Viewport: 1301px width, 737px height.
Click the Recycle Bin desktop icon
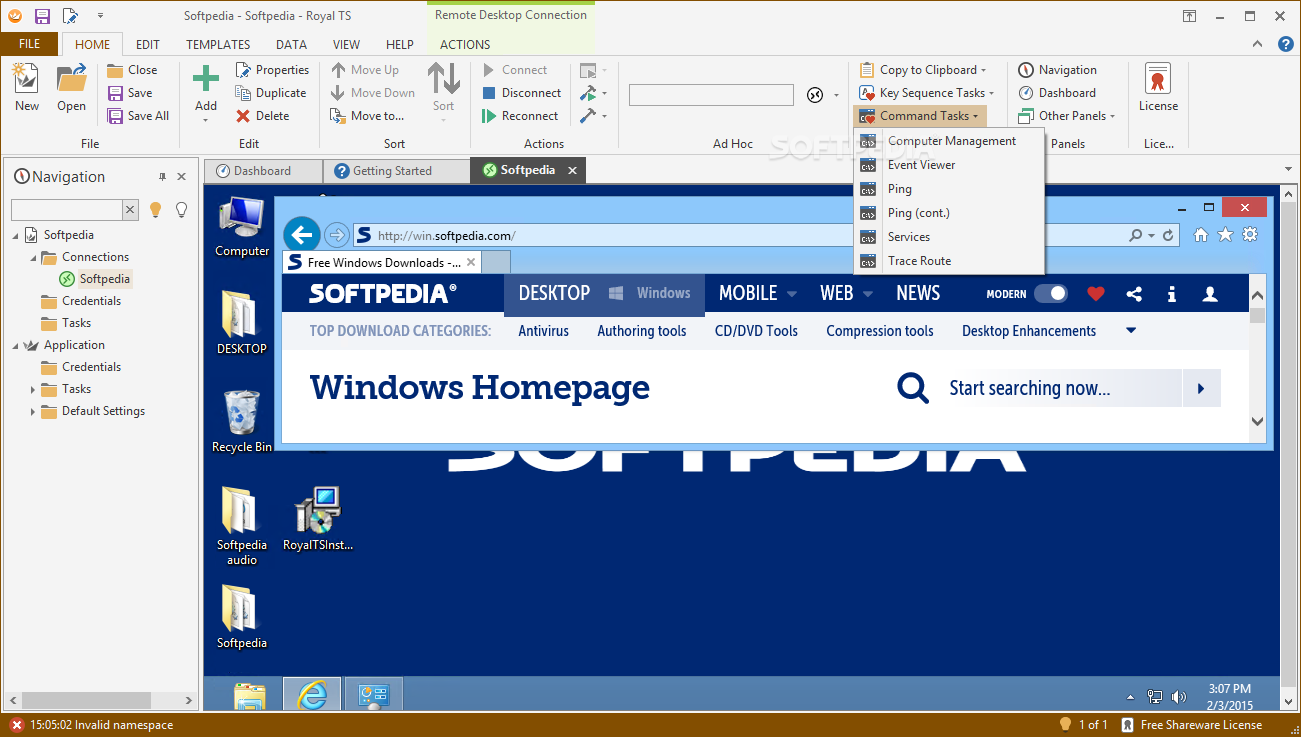[241, 420]
